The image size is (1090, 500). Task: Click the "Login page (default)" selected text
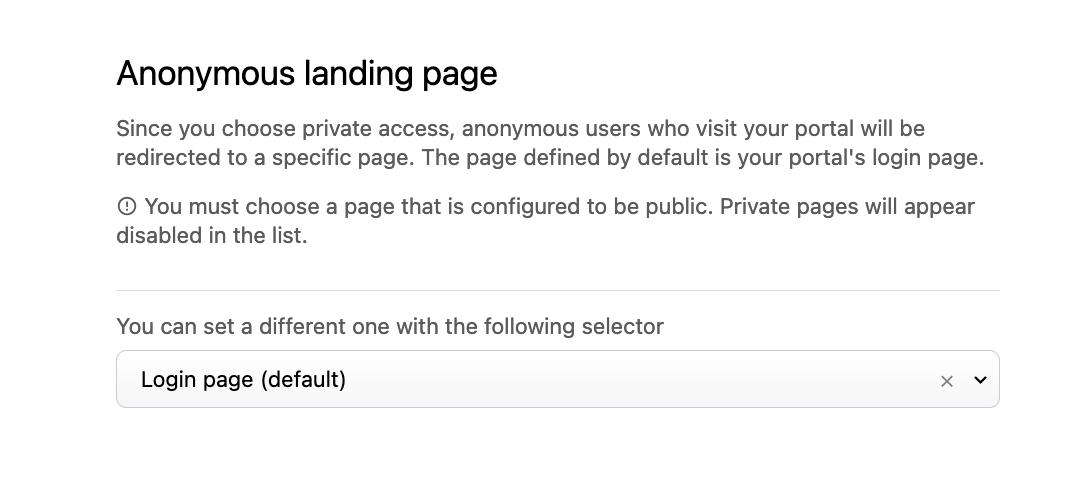click(243, 380)
